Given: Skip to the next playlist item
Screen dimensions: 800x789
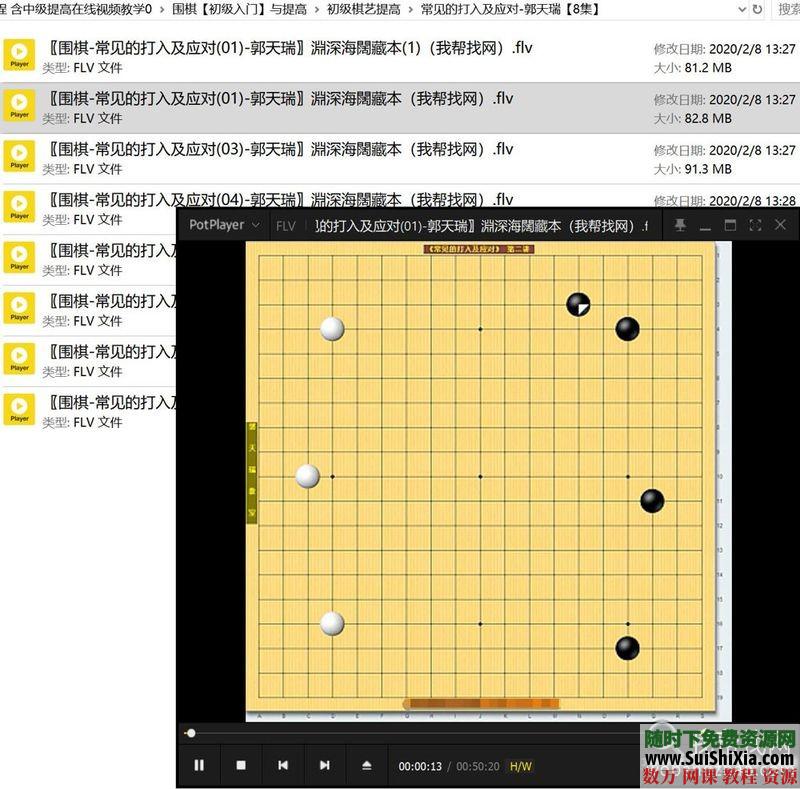Looking at the screenshot, I should (x=325, y=765).
